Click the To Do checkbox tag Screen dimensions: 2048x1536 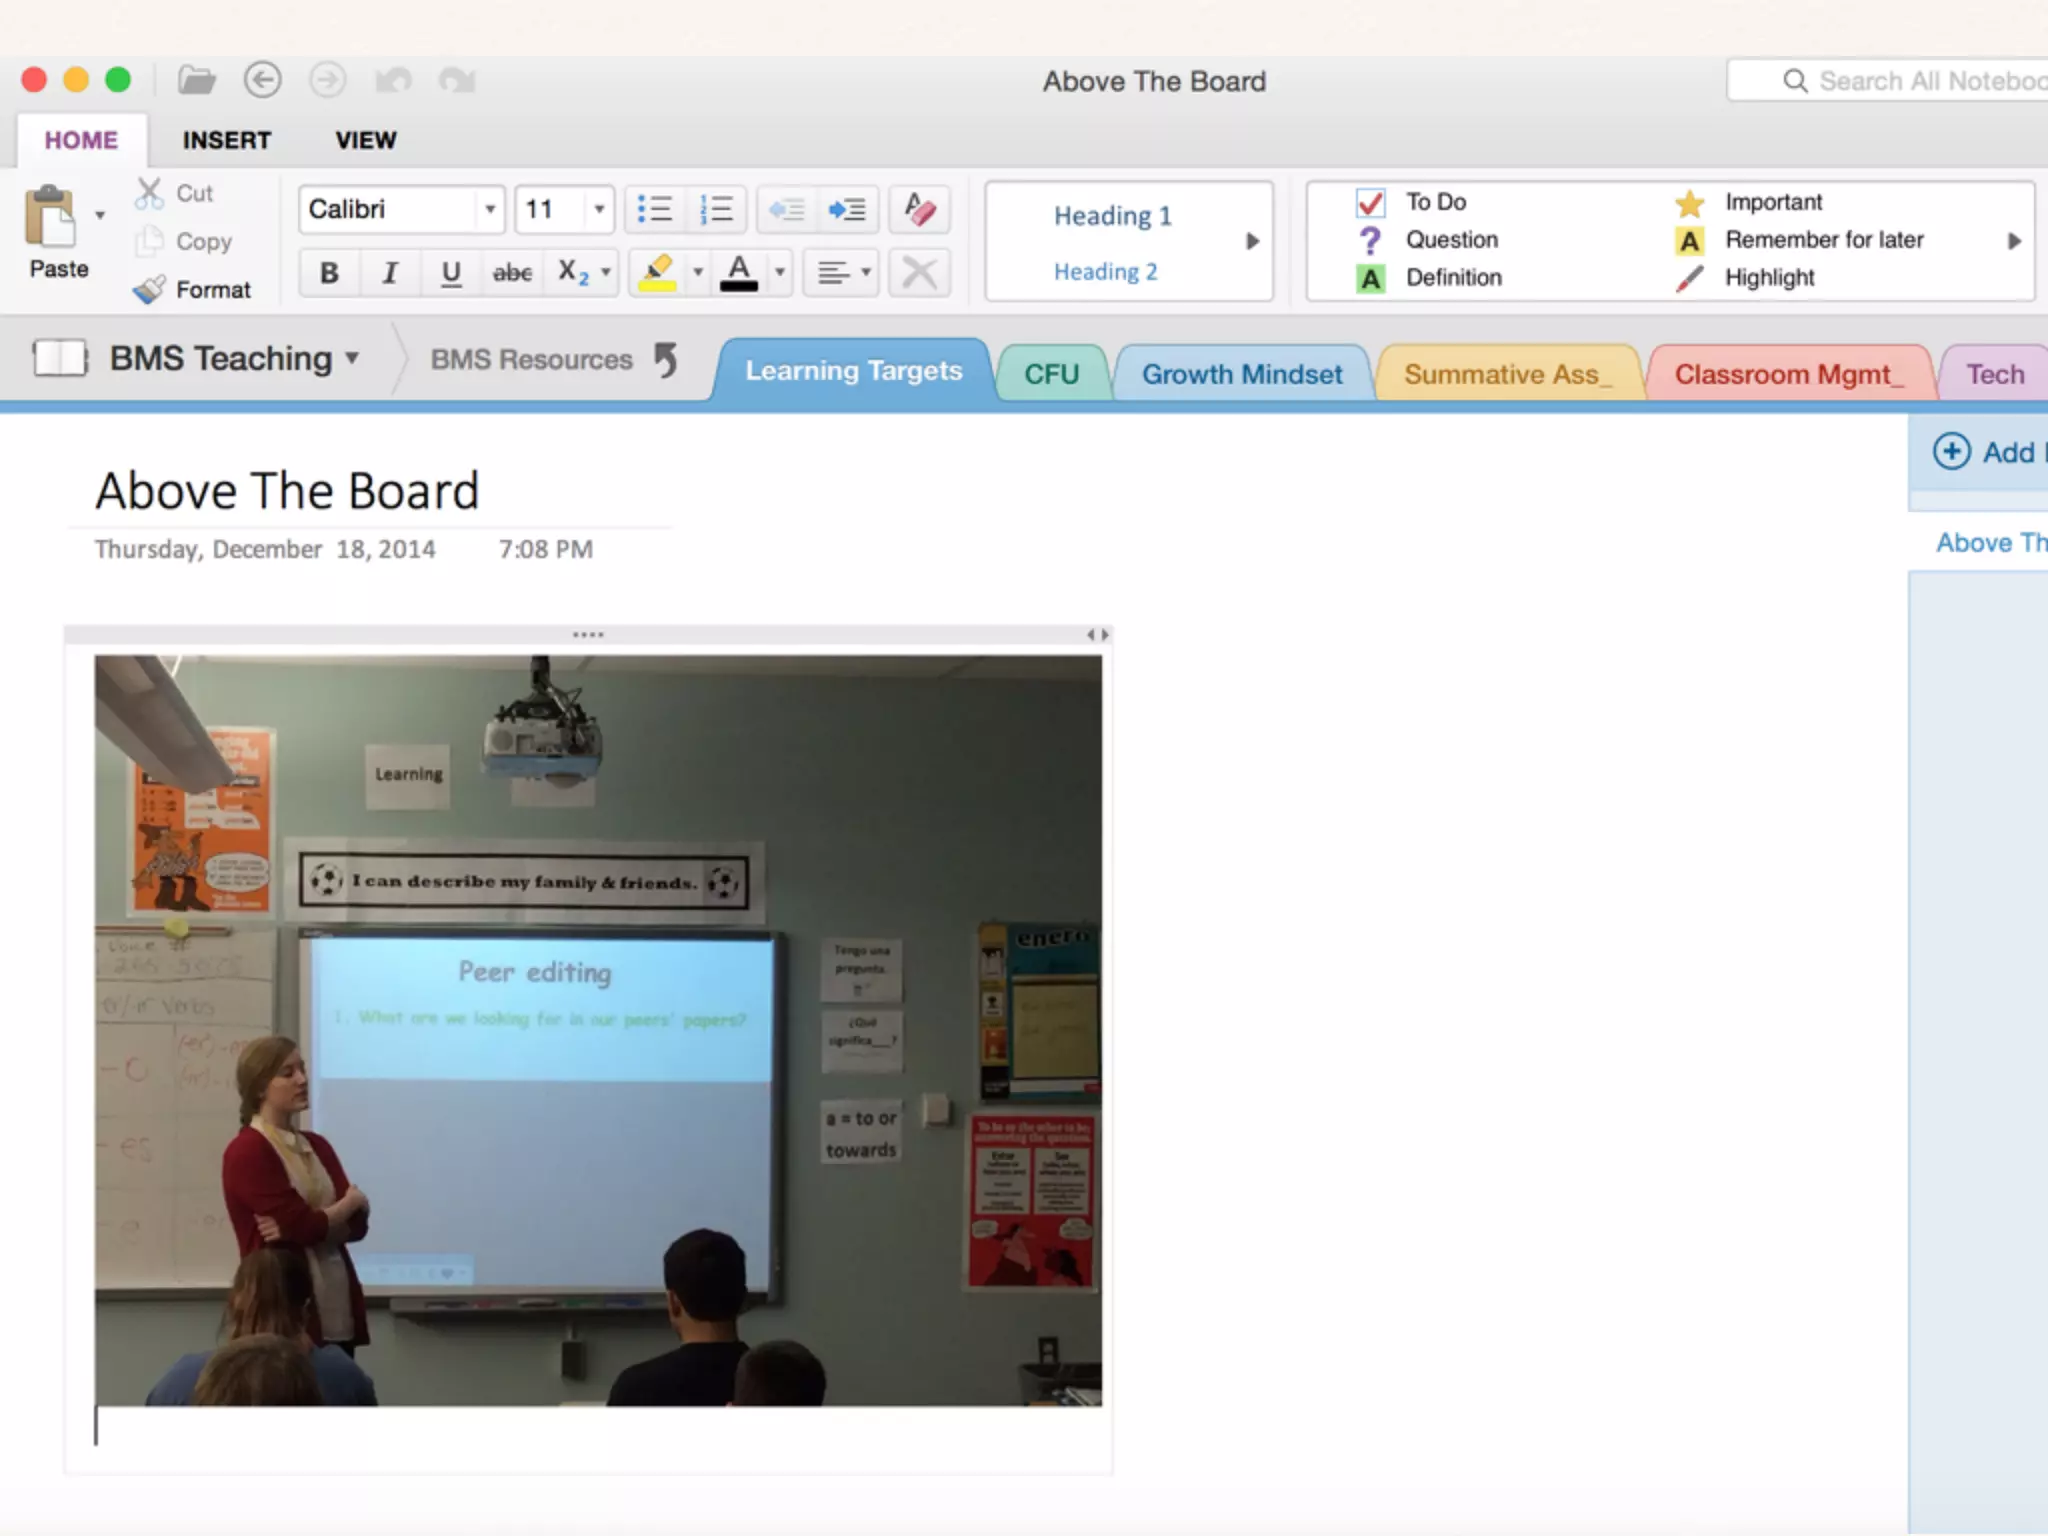point(1370,203)
